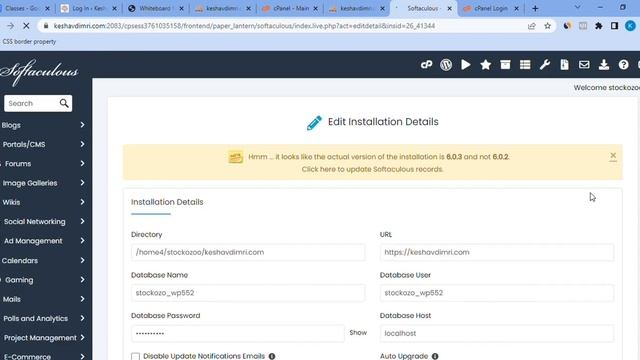Click the share page icon in address bar

[x=531, y=26]
